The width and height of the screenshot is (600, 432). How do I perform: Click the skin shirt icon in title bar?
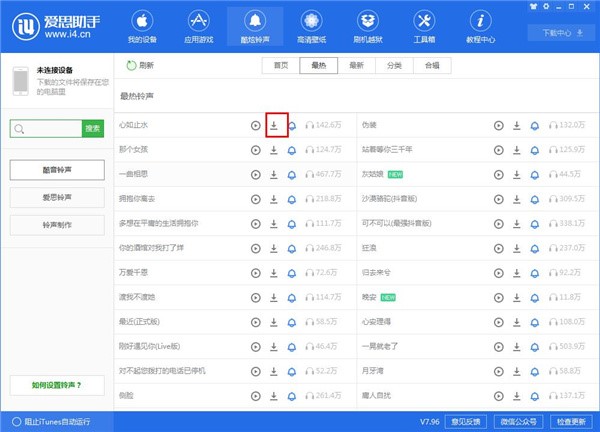(533, 6)
